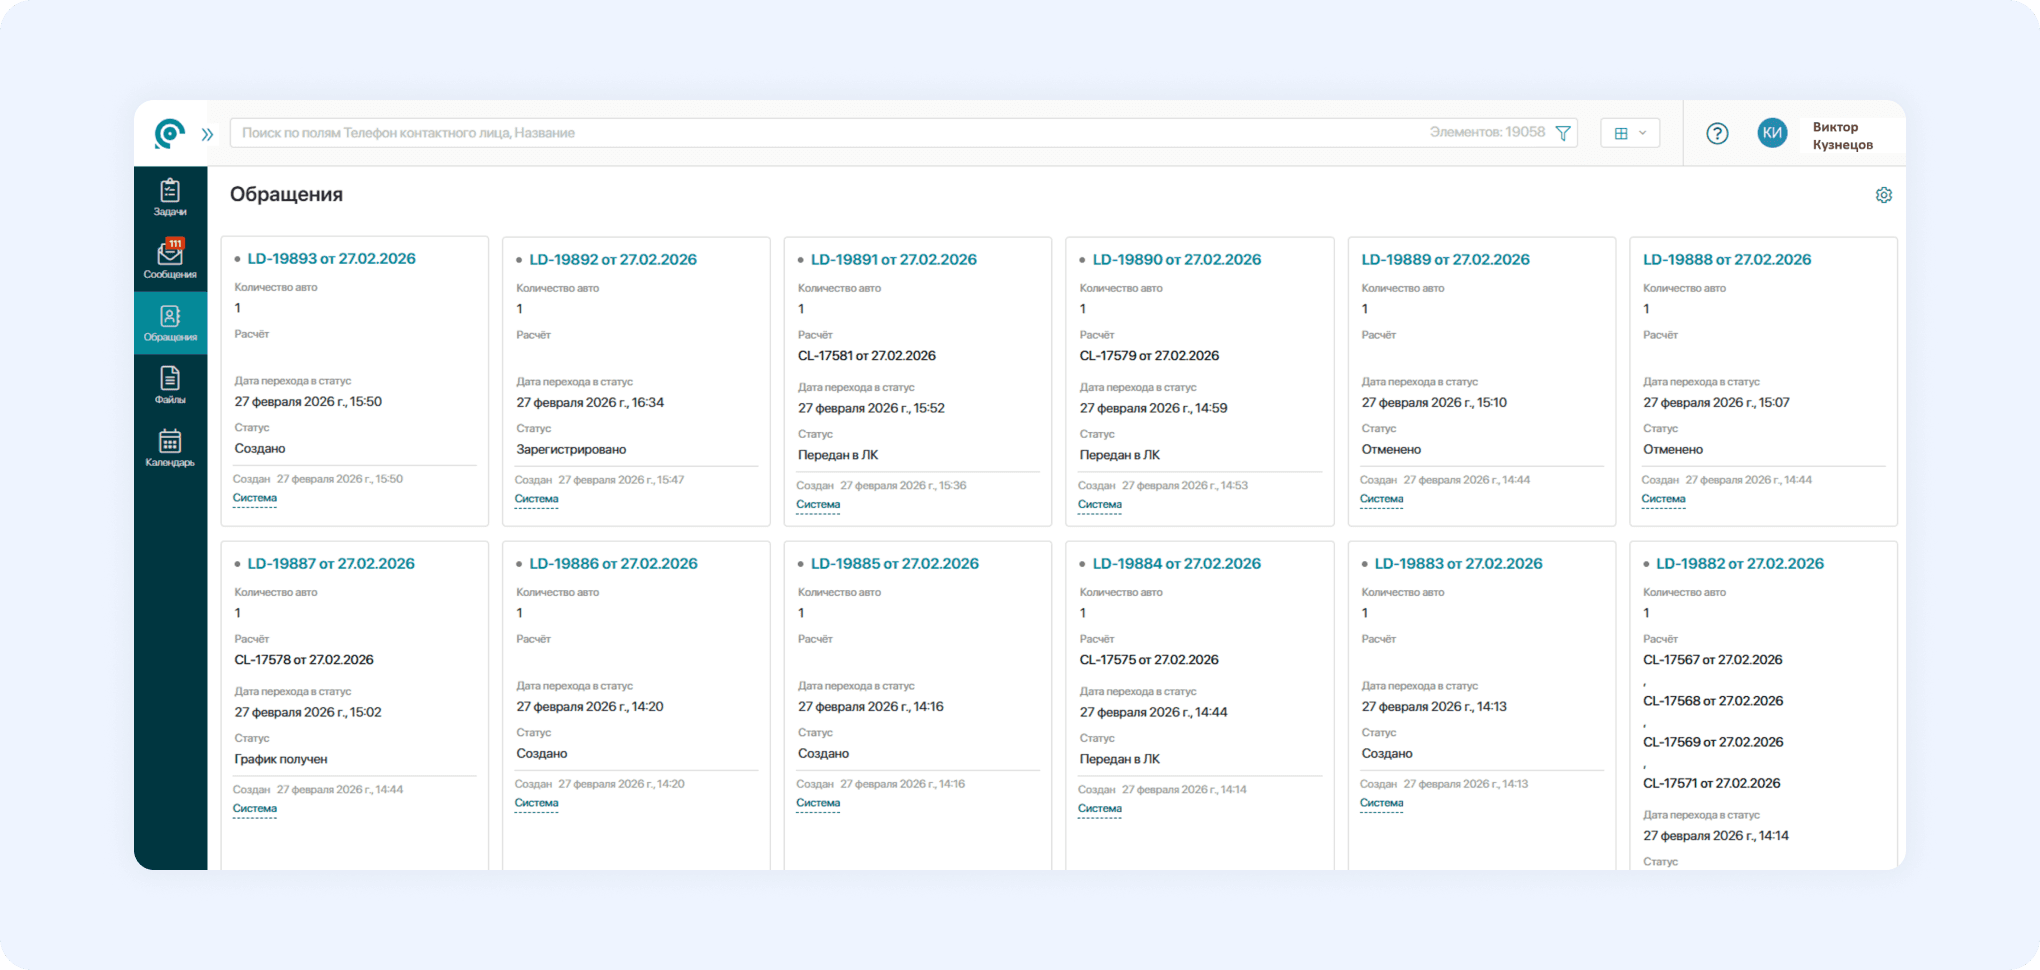Open the view mode dropdown
Screen dimensions: 2040x970
click(1630, 133)
